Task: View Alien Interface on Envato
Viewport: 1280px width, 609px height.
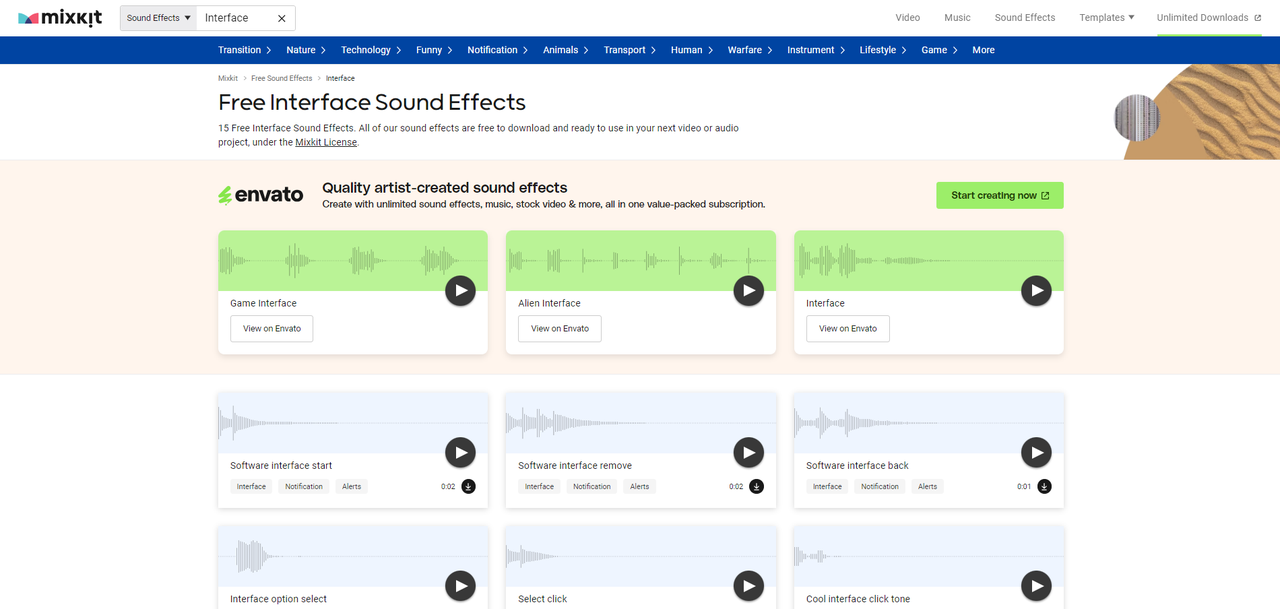Action: pos(560,328)
